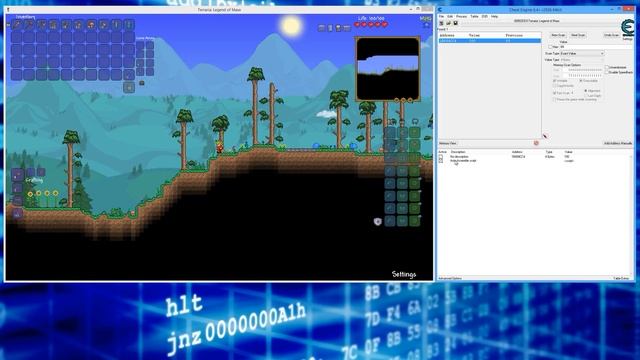The image size is (640, 360).
Task: Toggle the CopyOnWrite checkbox
Action: 555,86
